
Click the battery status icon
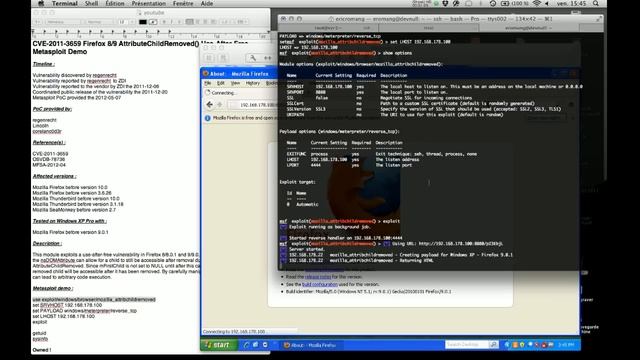(505, 4)
